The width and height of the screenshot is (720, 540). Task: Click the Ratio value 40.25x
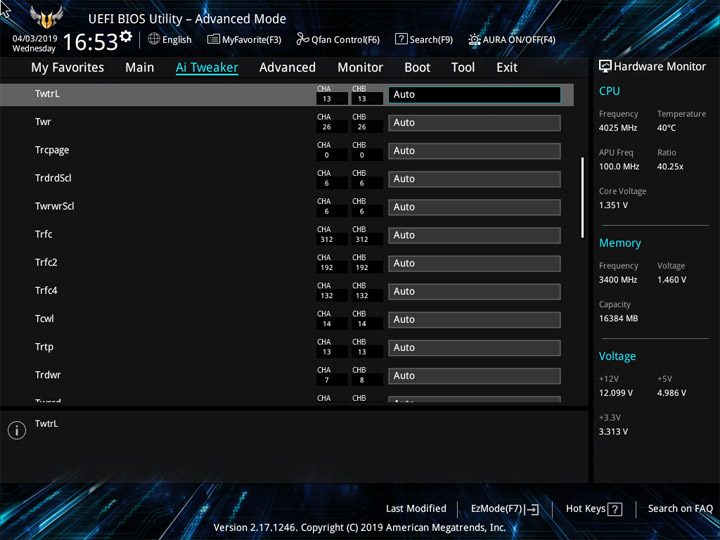click(x=670, y=167)
